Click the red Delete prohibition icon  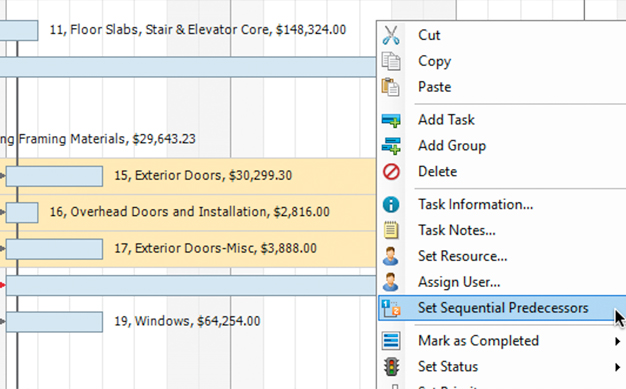[391, 172]
